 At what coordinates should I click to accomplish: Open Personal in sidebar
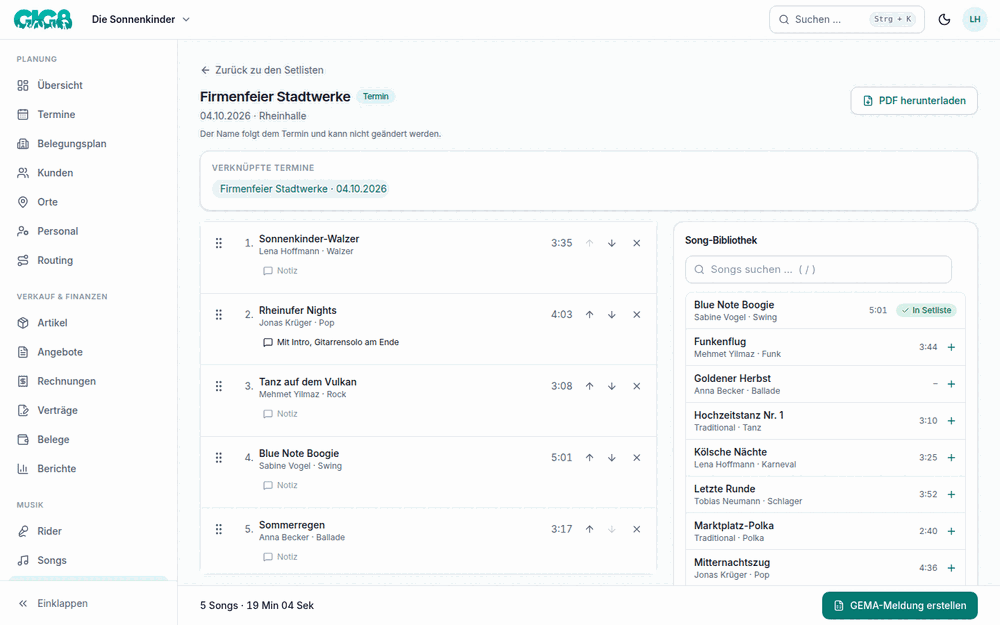(88, 232)
